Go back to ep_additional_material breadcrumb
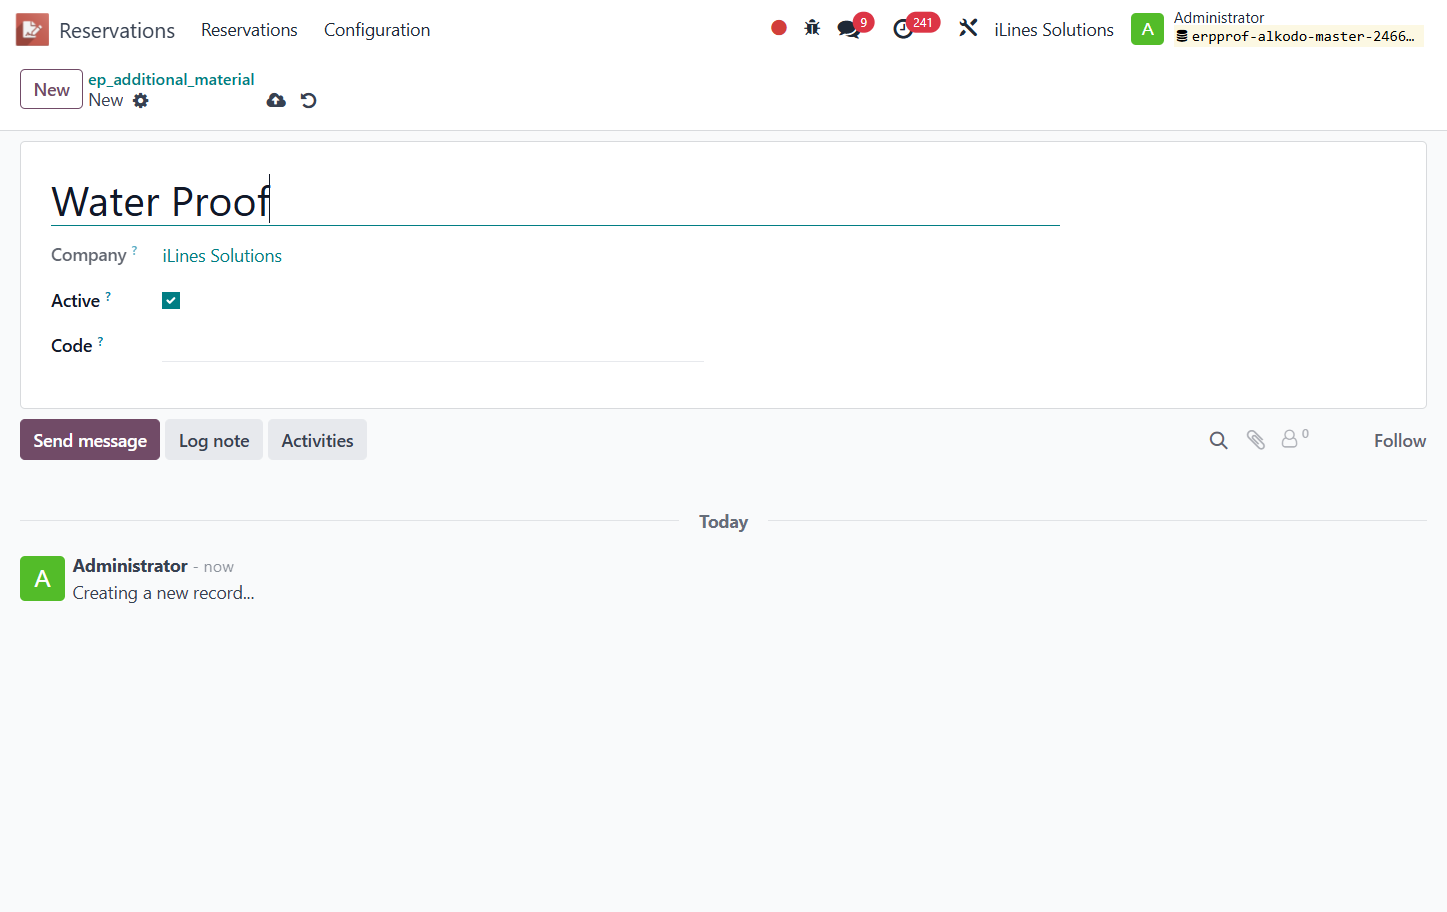Image resolution: width=1447 pixels, height=912 pixels. 171,79
